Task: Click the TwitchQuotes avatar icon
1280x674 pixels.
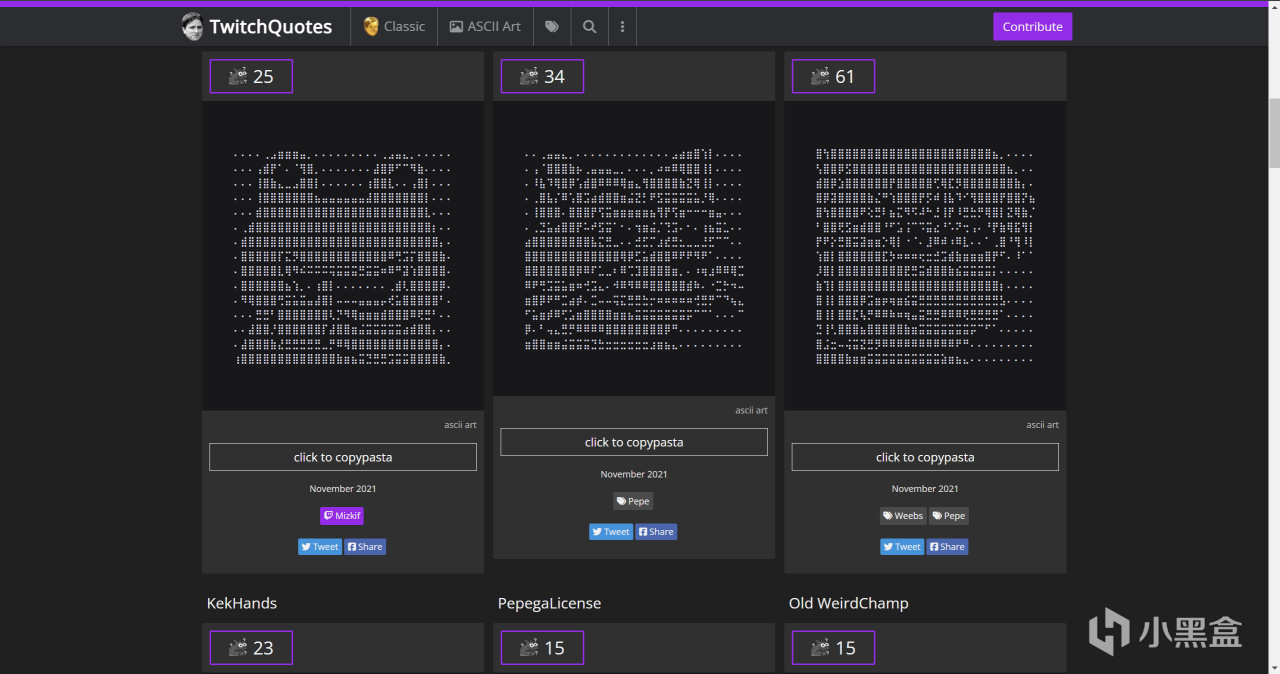Action: (192, 27)
